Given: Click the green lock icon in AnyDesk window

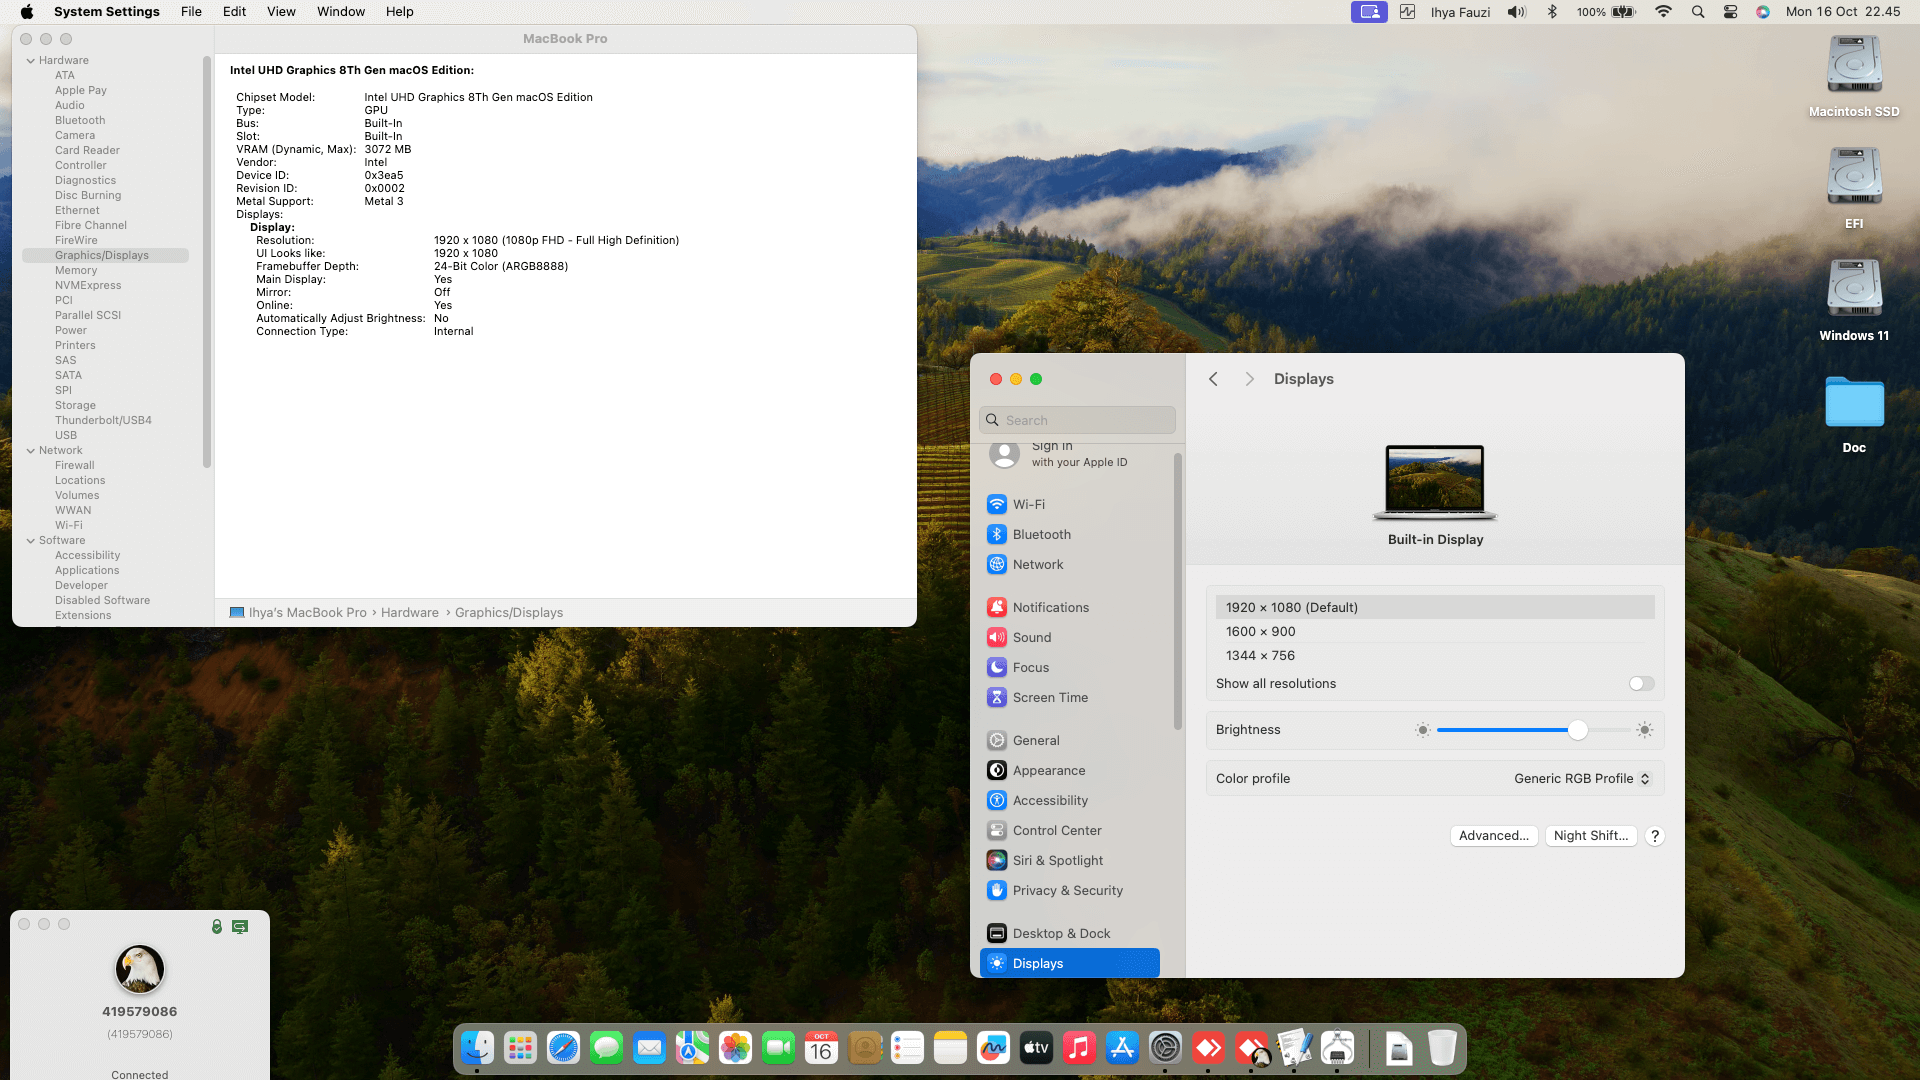Looking at the screenshot, I should click(217, 927).
